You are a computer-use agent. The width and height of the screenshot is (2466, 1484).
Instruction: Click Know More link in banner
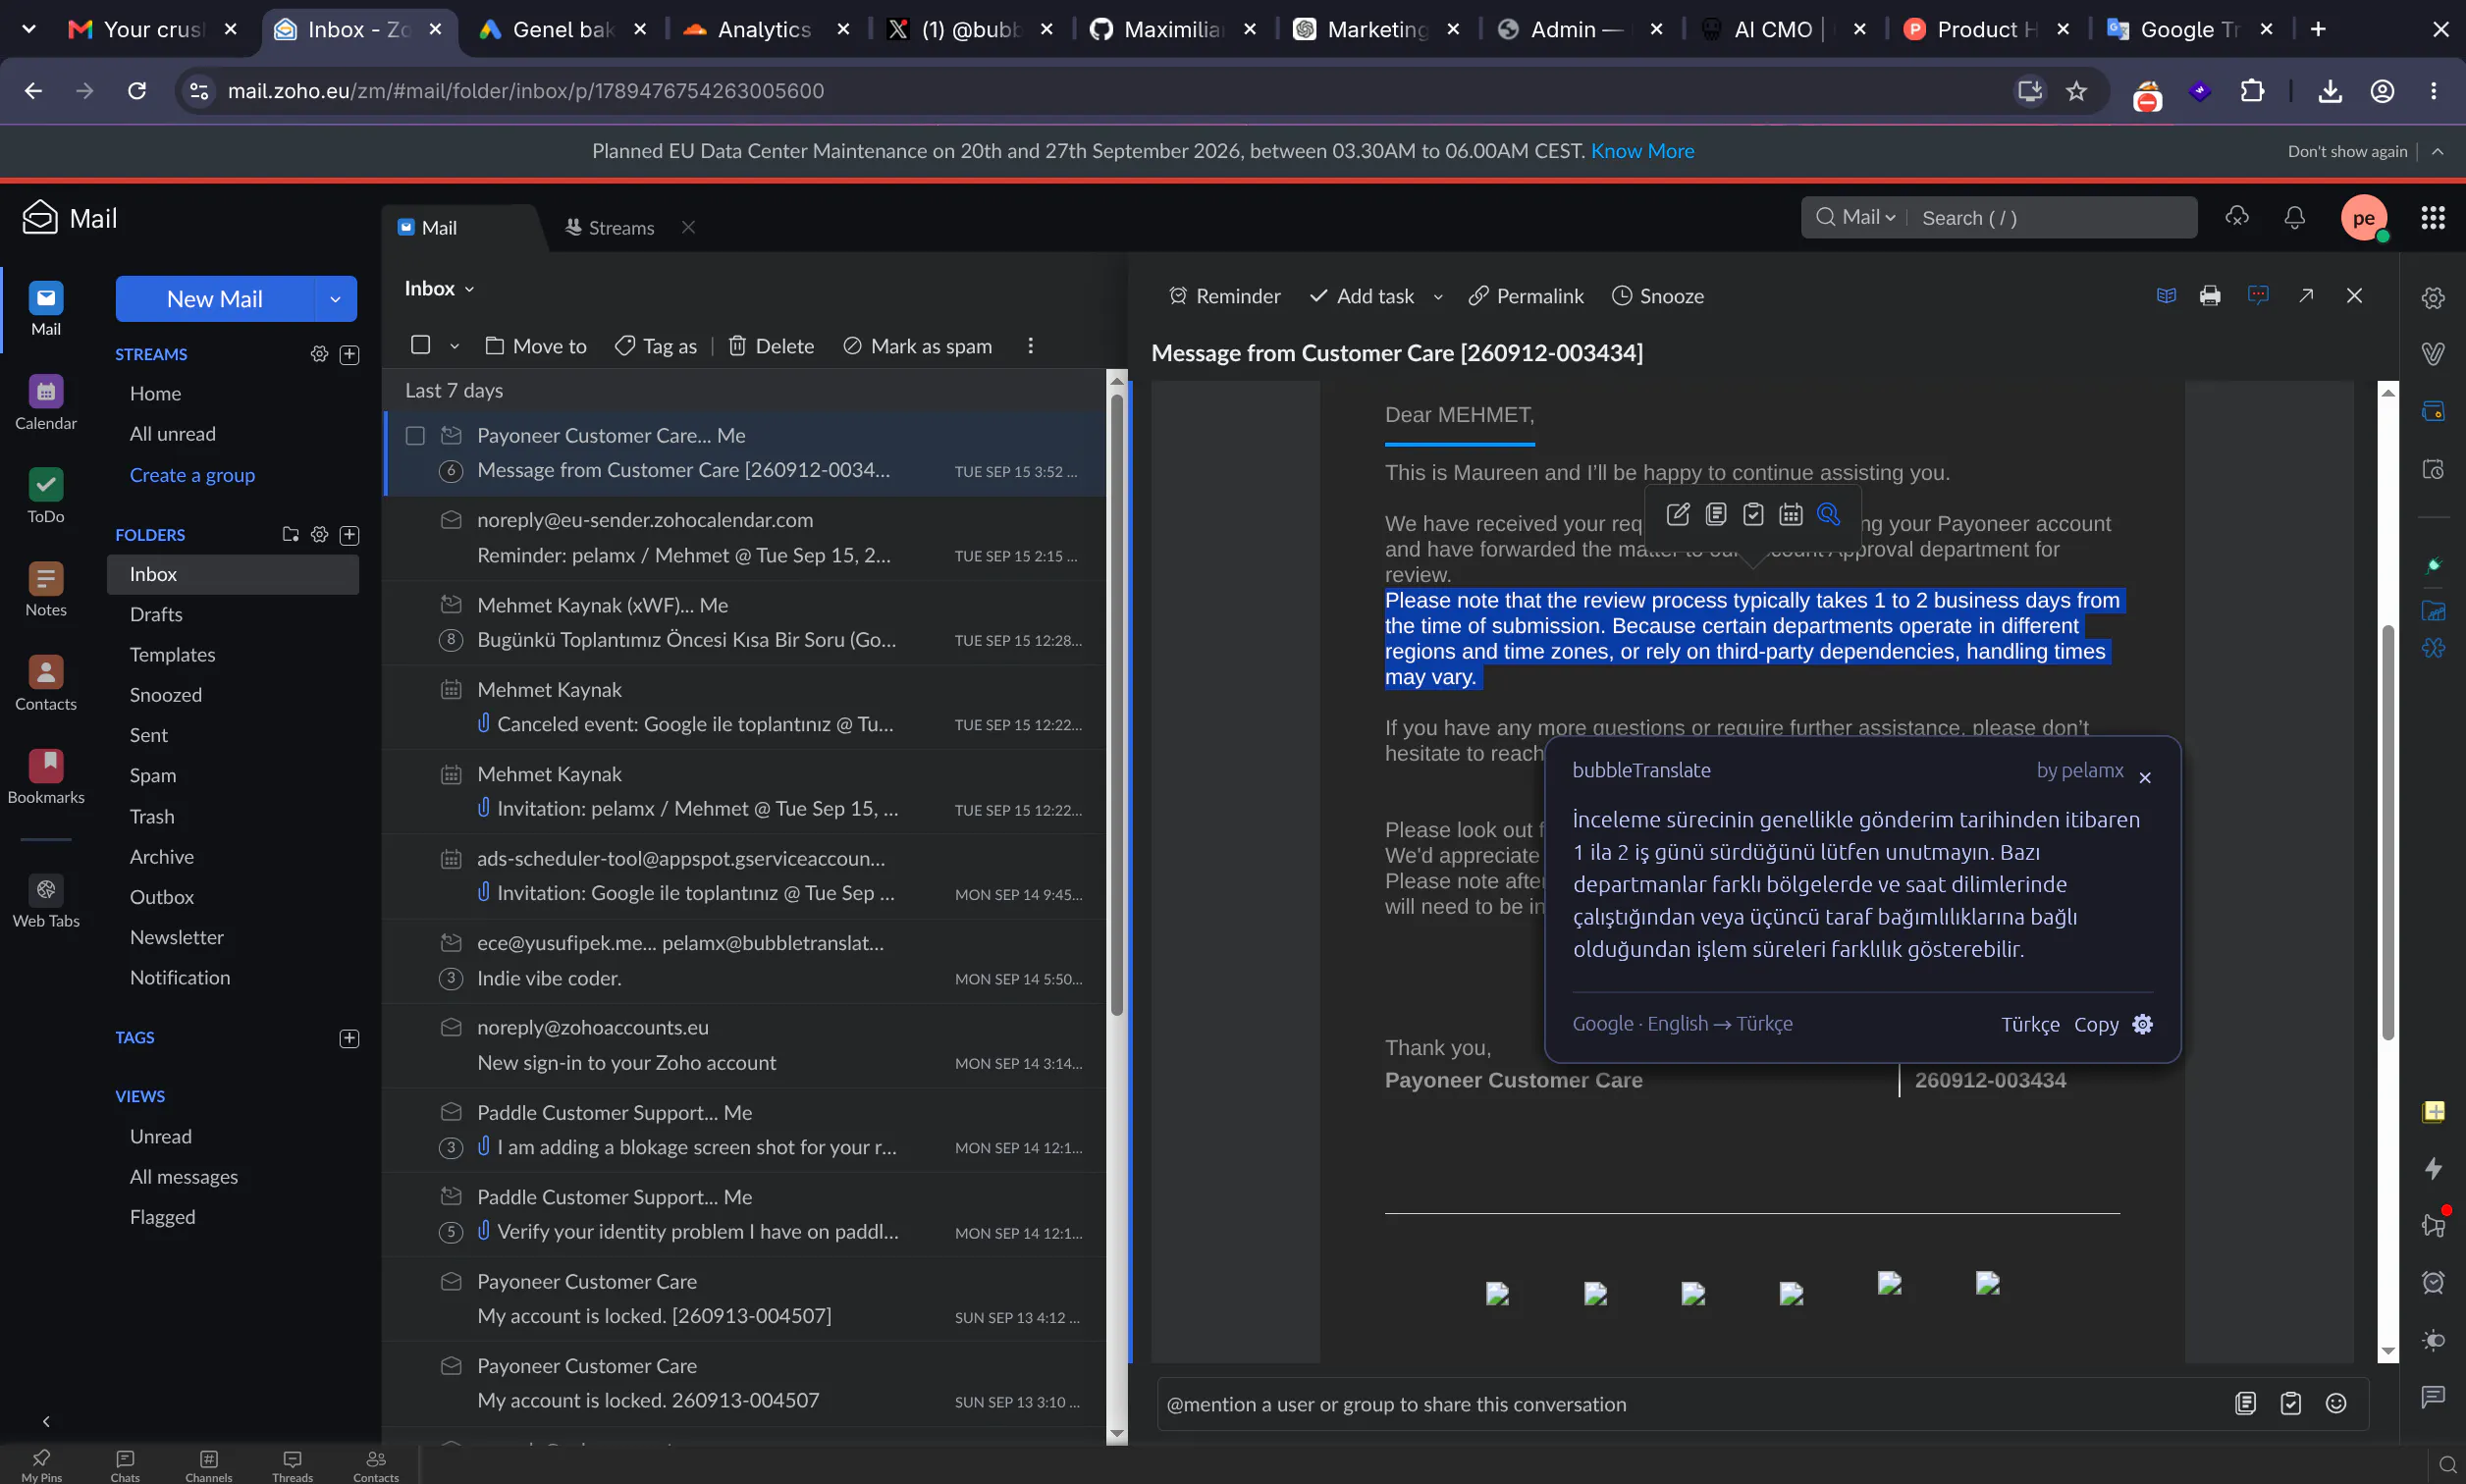click(1642, 151)
